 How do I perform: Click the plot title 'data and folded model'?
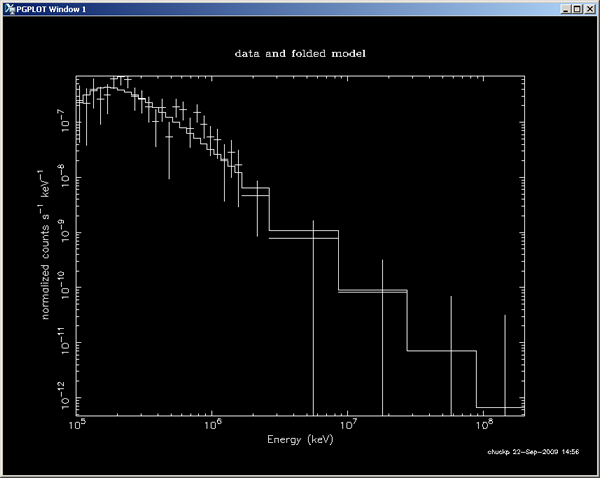(x=300, y=54)
